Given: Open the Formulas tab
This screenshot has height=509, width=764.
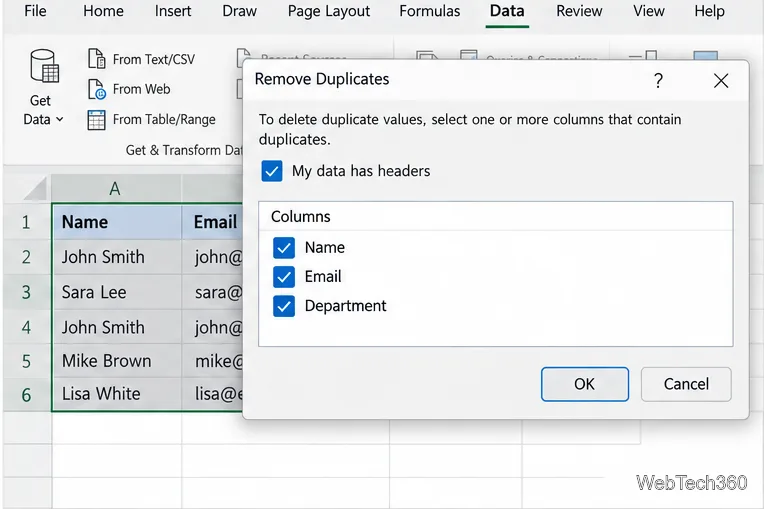Looking at the screenshot, I should tap(429, 11).
